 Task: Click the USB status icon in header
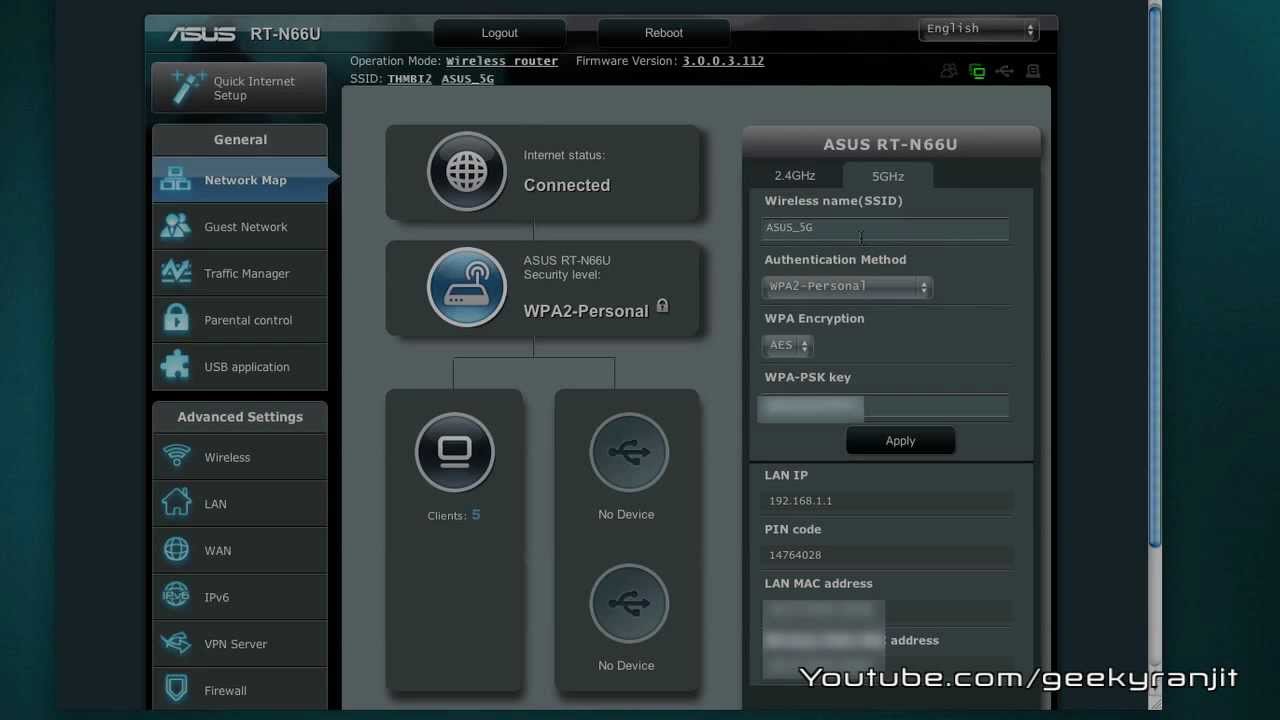[x=1005, y=71]
